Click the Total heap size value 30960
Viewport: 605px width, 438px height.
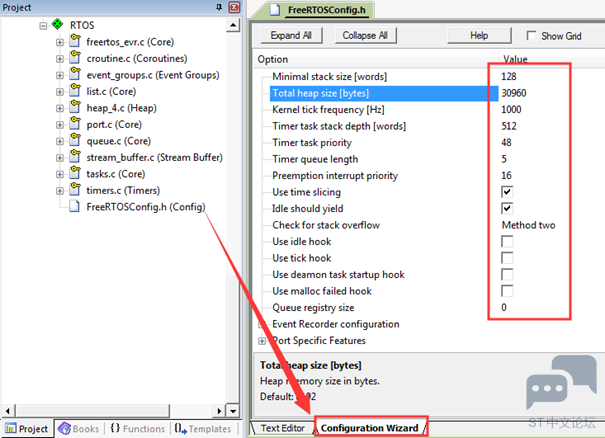tap(514, 93)
